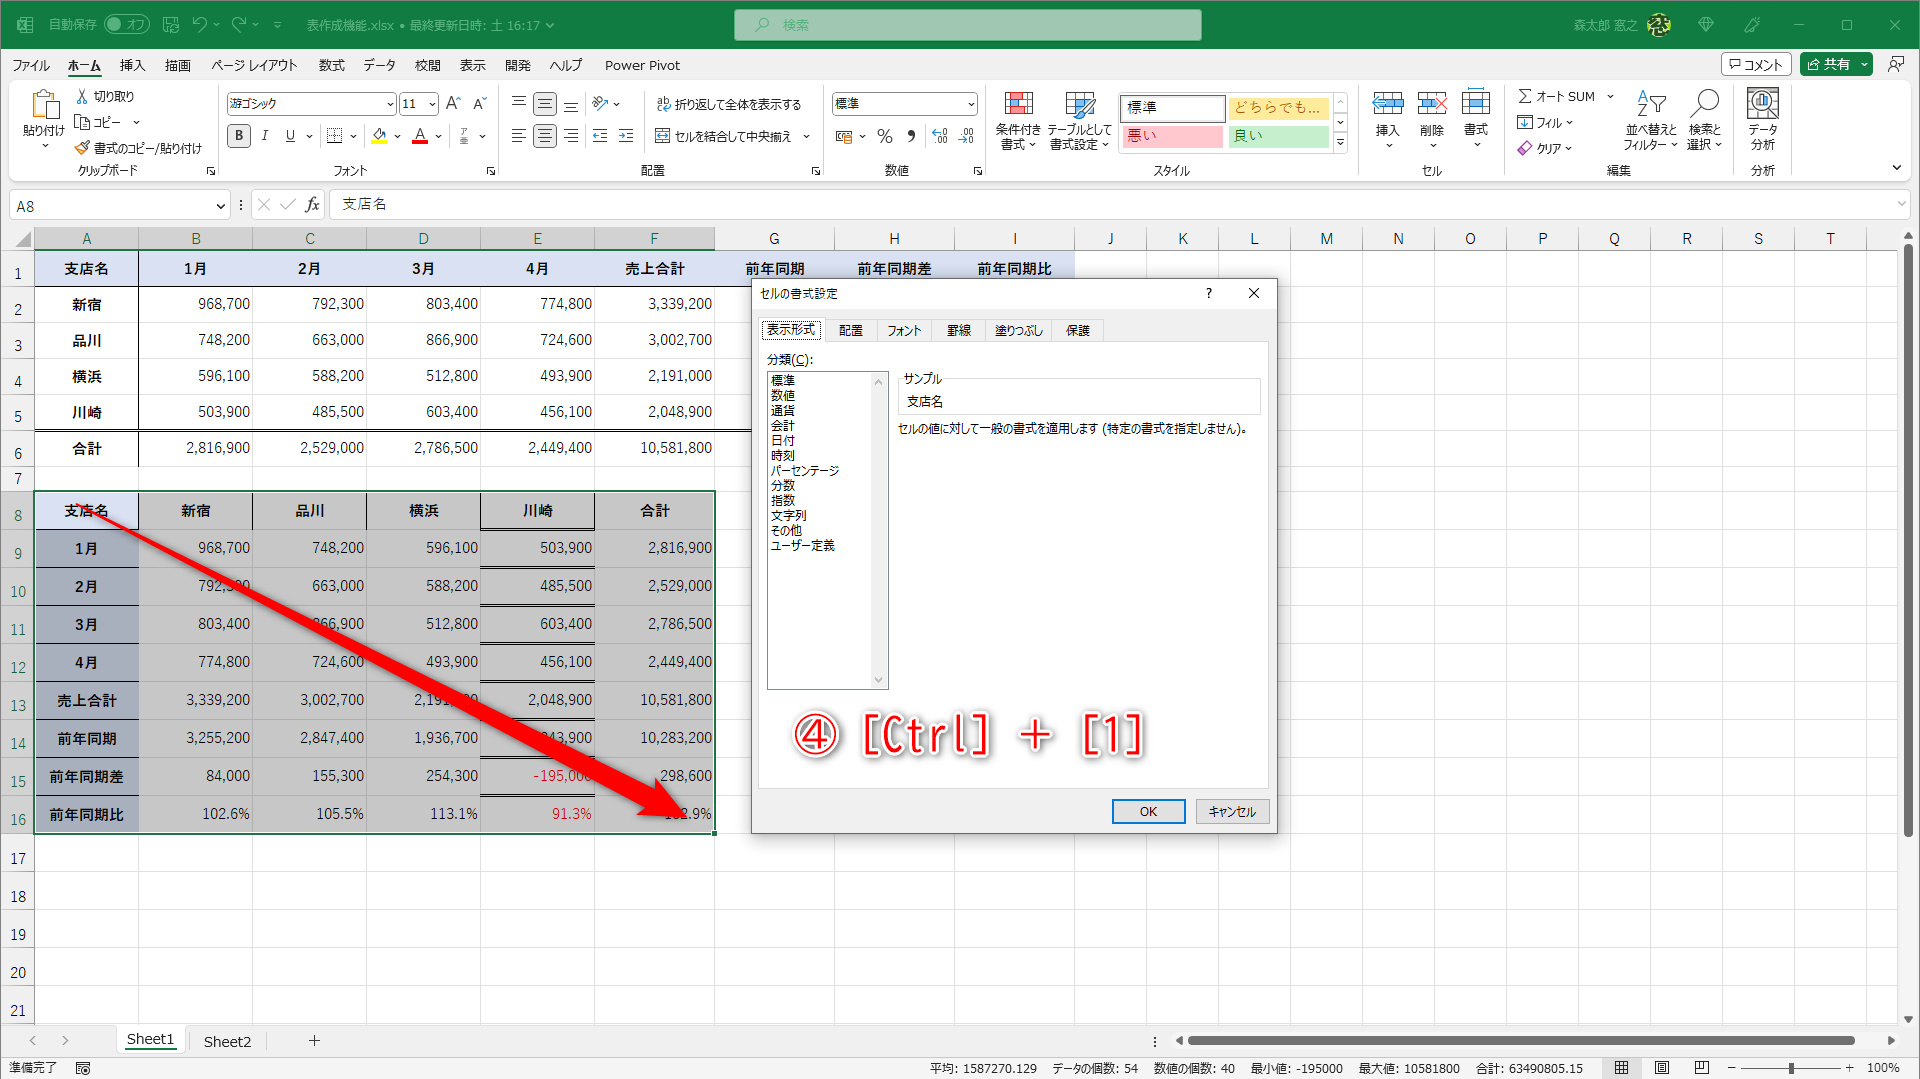Click the search (検索) box
The image size is (1920, 1079).
(x=967, y=25)
